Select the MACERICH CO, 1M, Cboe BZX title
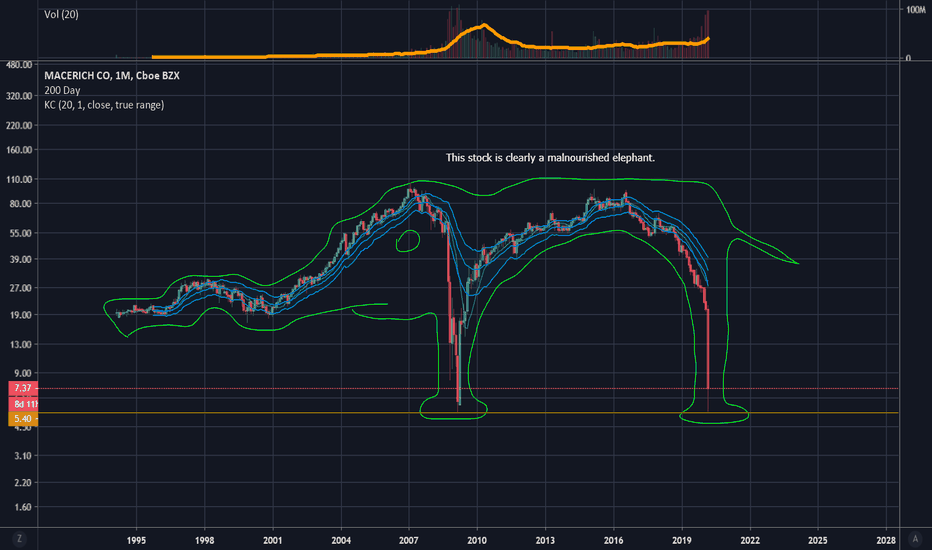Image resolution: width=932 pixels, height=550 pixels. (x=112, y=76)
